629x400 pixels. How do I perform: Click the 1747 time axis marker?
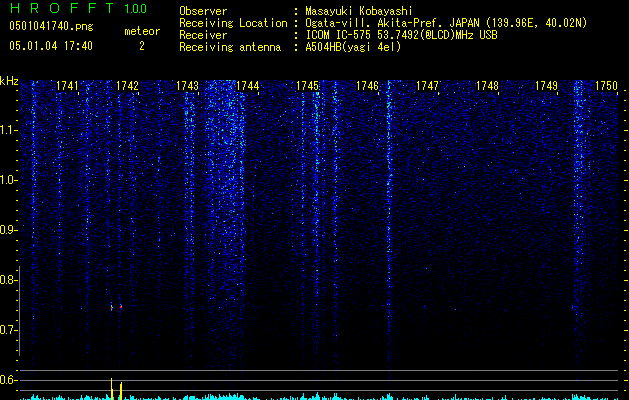[427, 86]
